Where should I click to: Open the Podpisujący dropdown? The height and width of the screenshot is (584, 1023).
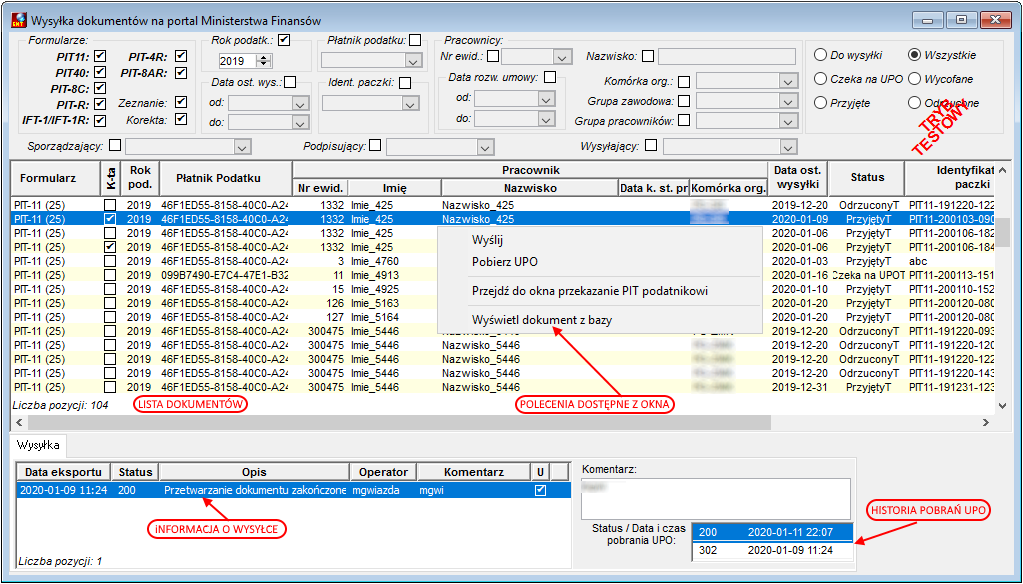click(485, 147)
